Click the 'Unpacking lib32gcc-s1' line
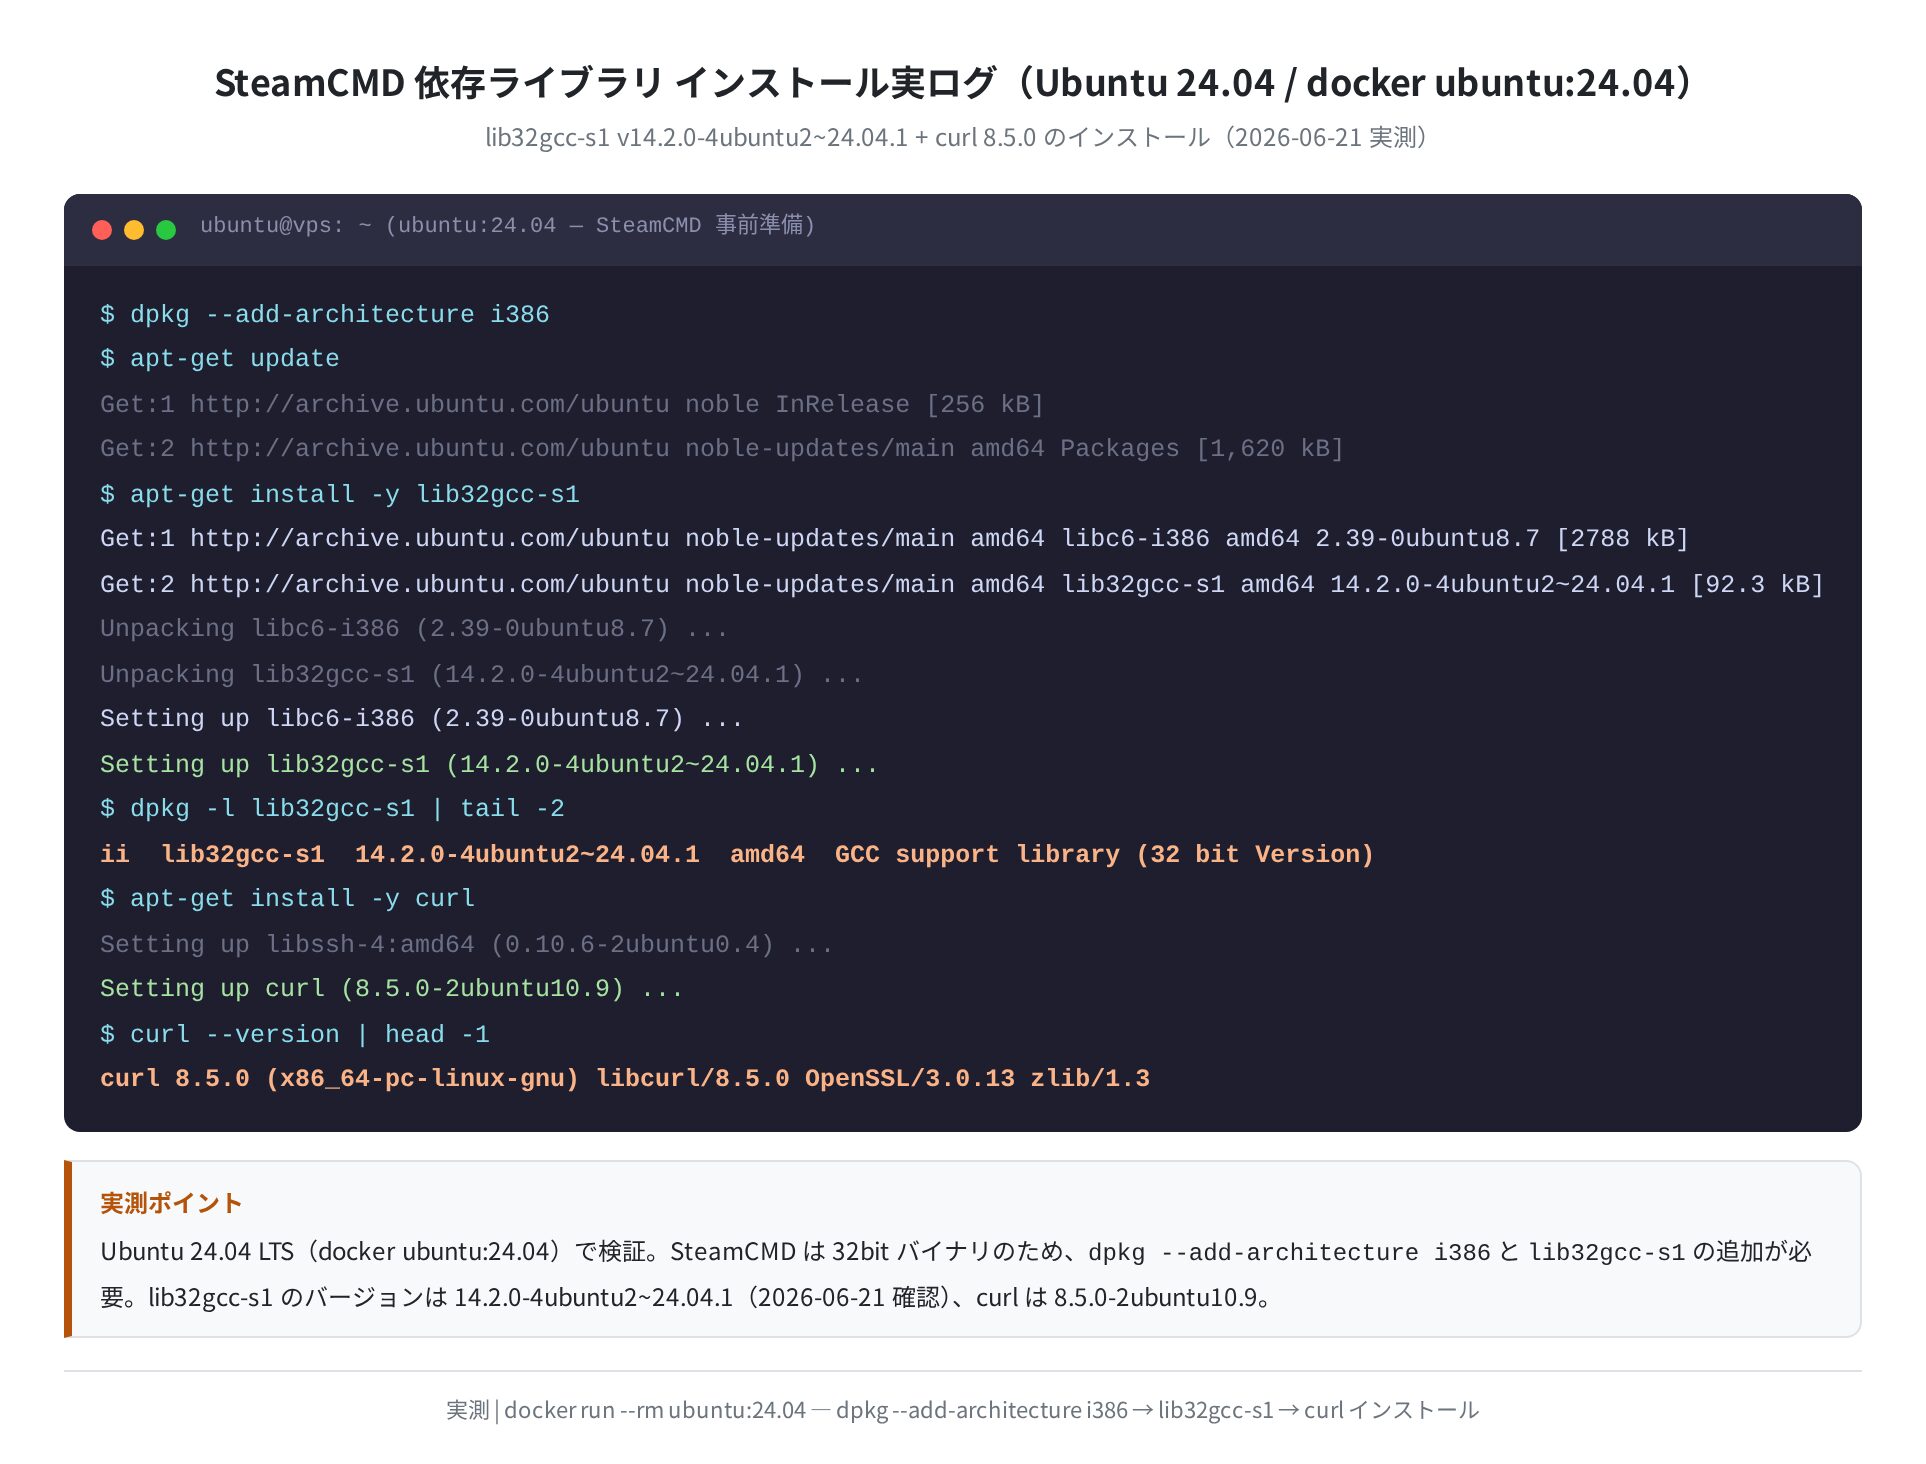This screenshot has height=1464, width=1926. (x=481, y=674)
